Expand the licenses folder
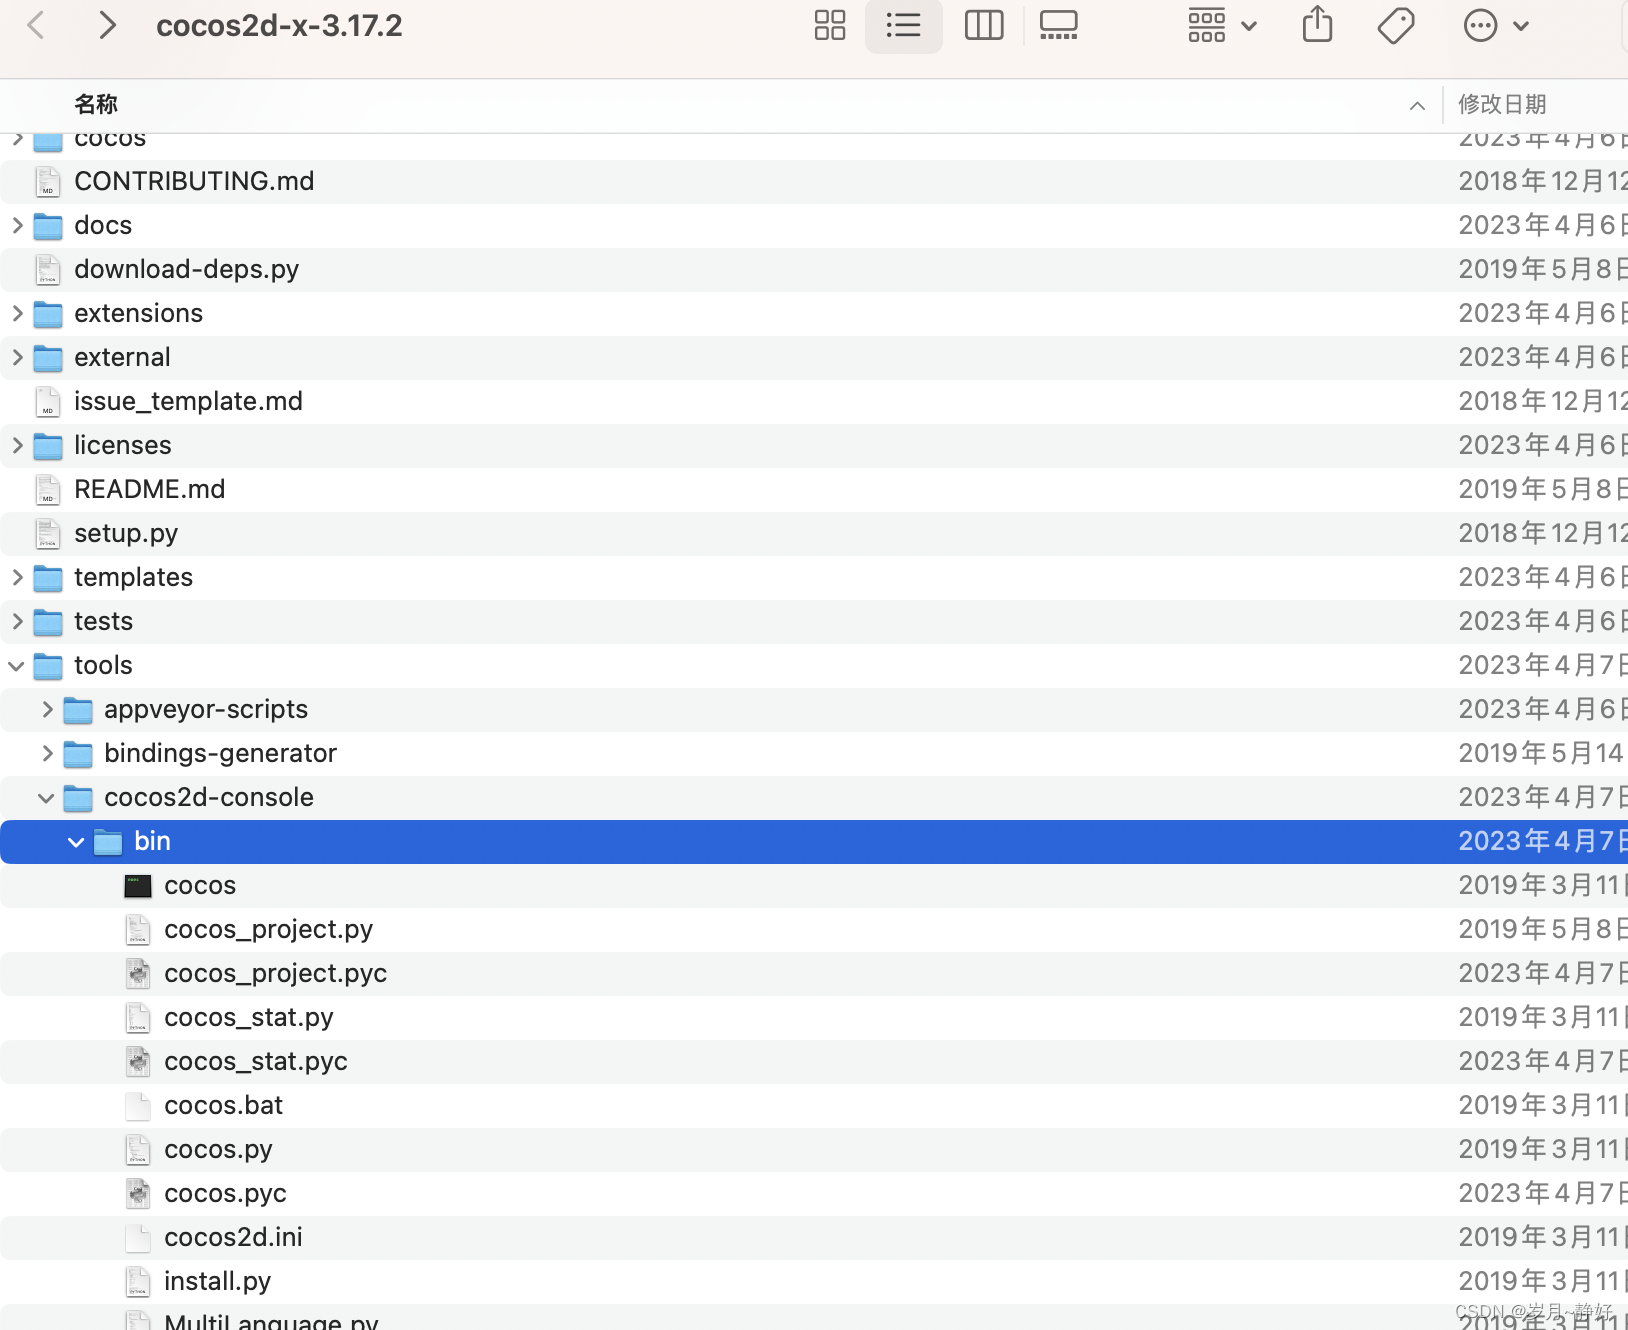Screen dimensions: 1628x1330 (17, 445)
